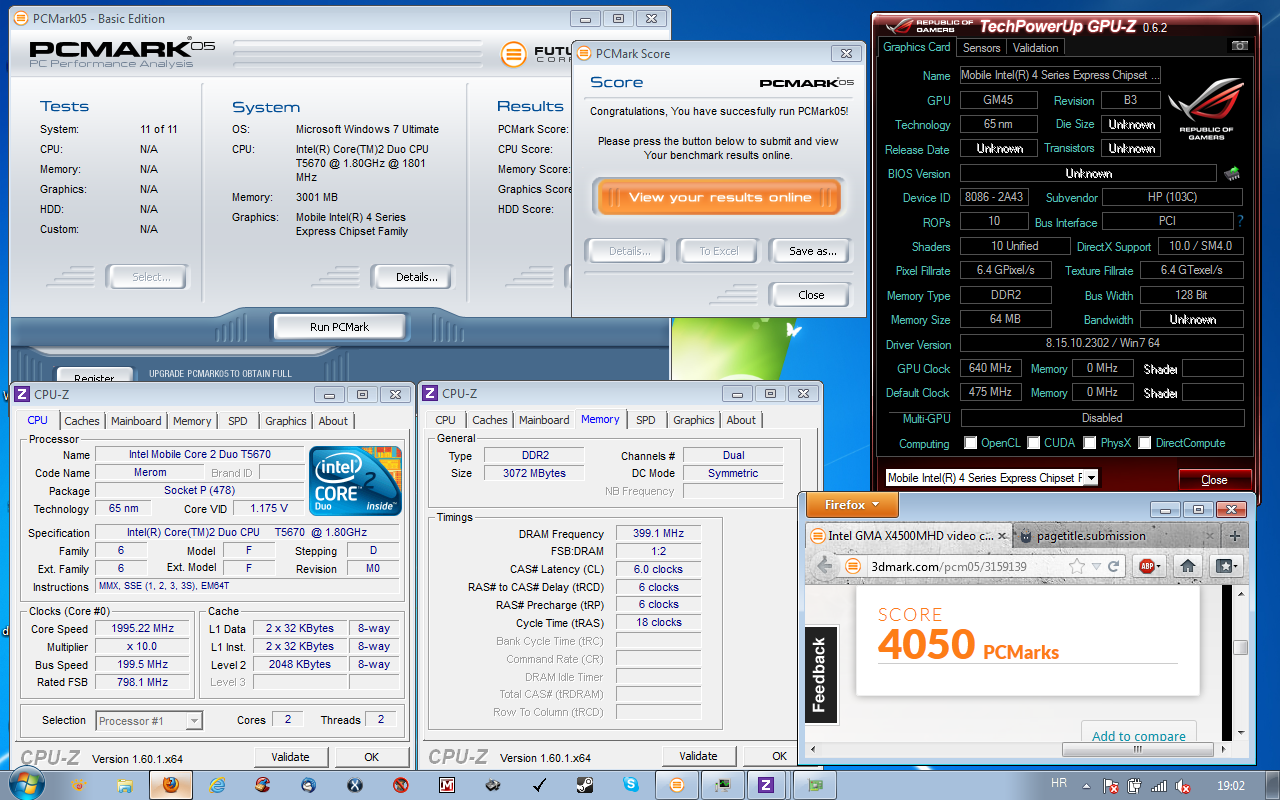This screenshot has width=1280, height=800.
Task: Click the site identity icon beside the URL
Action: click(x=853, y=566)
